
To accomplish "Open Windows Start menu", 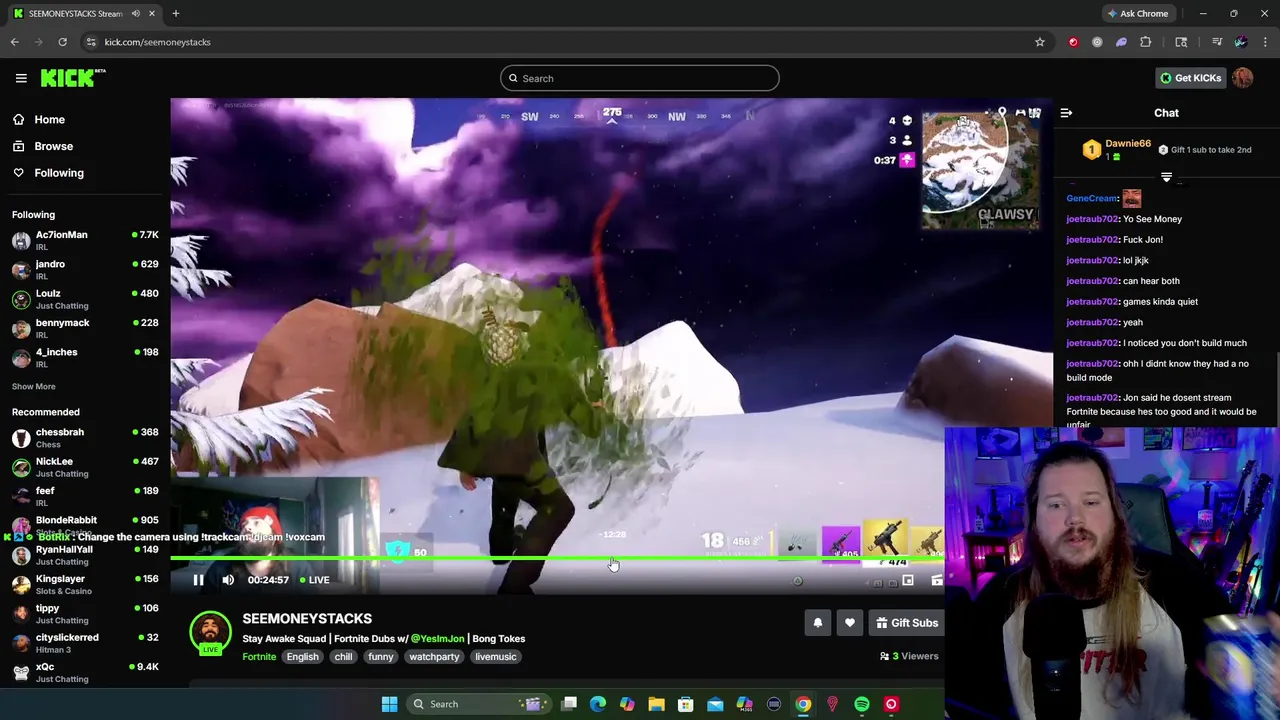I will point(389,704).
